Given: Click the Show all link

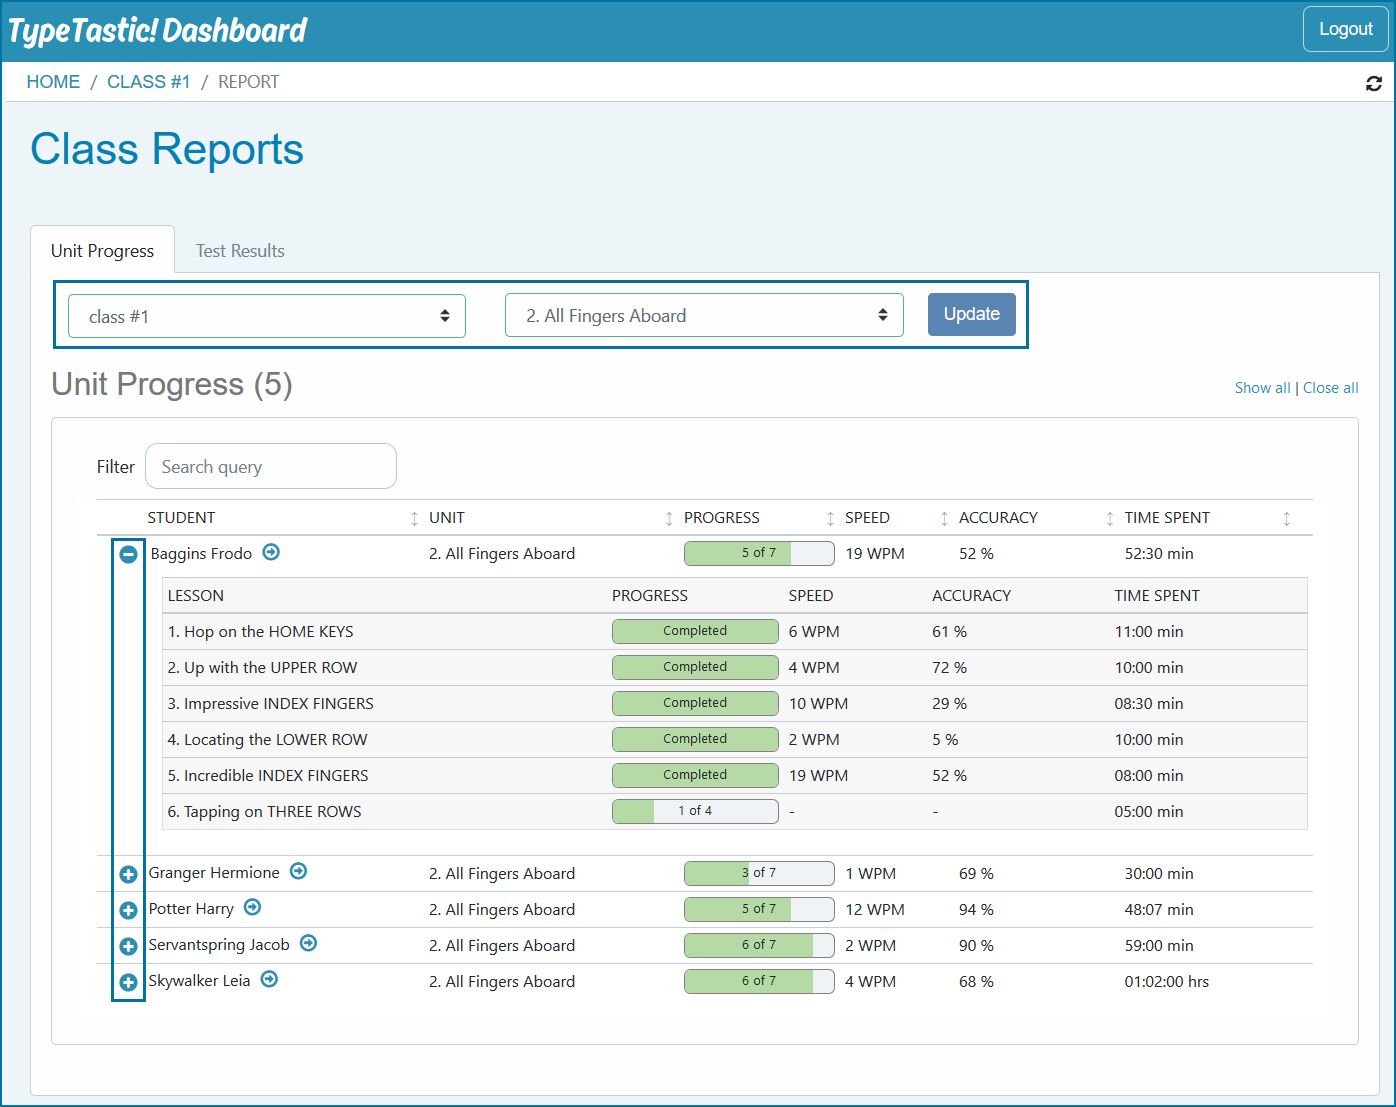Looking at the screenshot, I should pos(1262,388).
